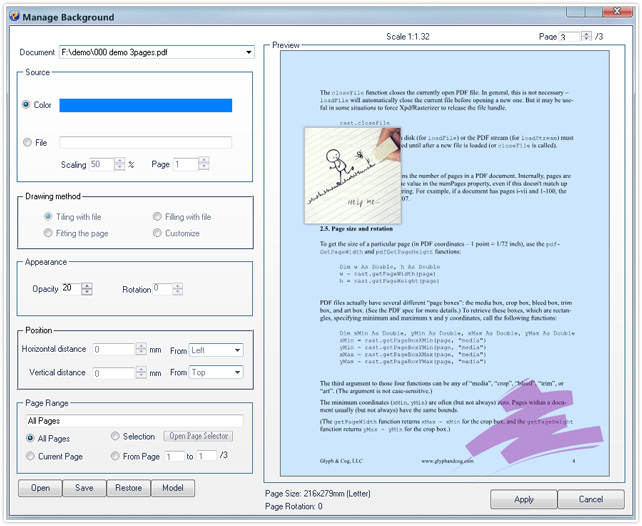Viewport: 642px width, 526px height.
Task: Click the stick figure image in preview
Action: click(353, 176)
